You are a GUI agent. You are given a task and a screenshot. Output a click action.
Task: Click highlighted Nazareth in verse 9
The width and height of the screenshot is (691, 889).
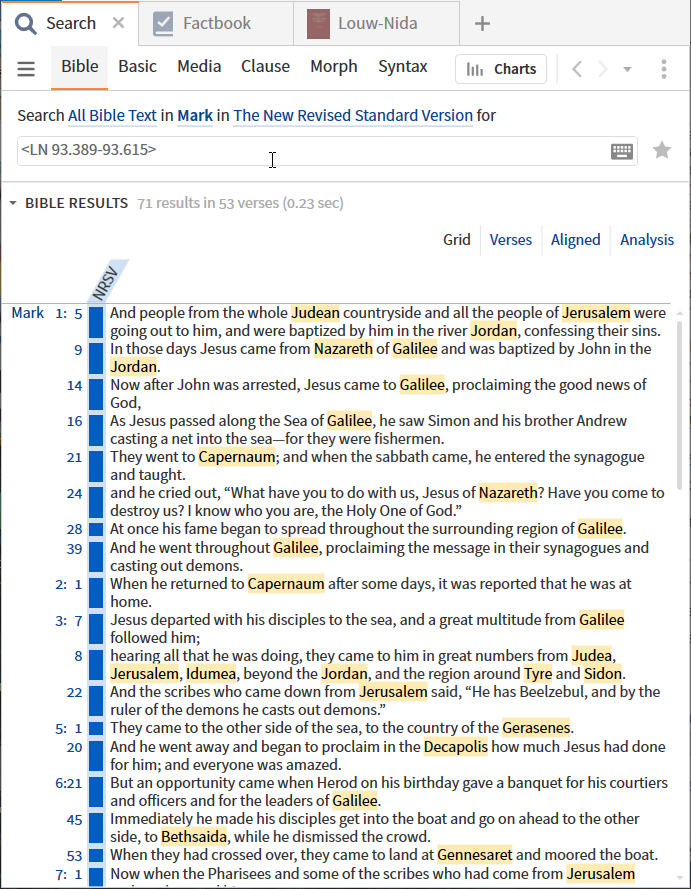(343, 349)
